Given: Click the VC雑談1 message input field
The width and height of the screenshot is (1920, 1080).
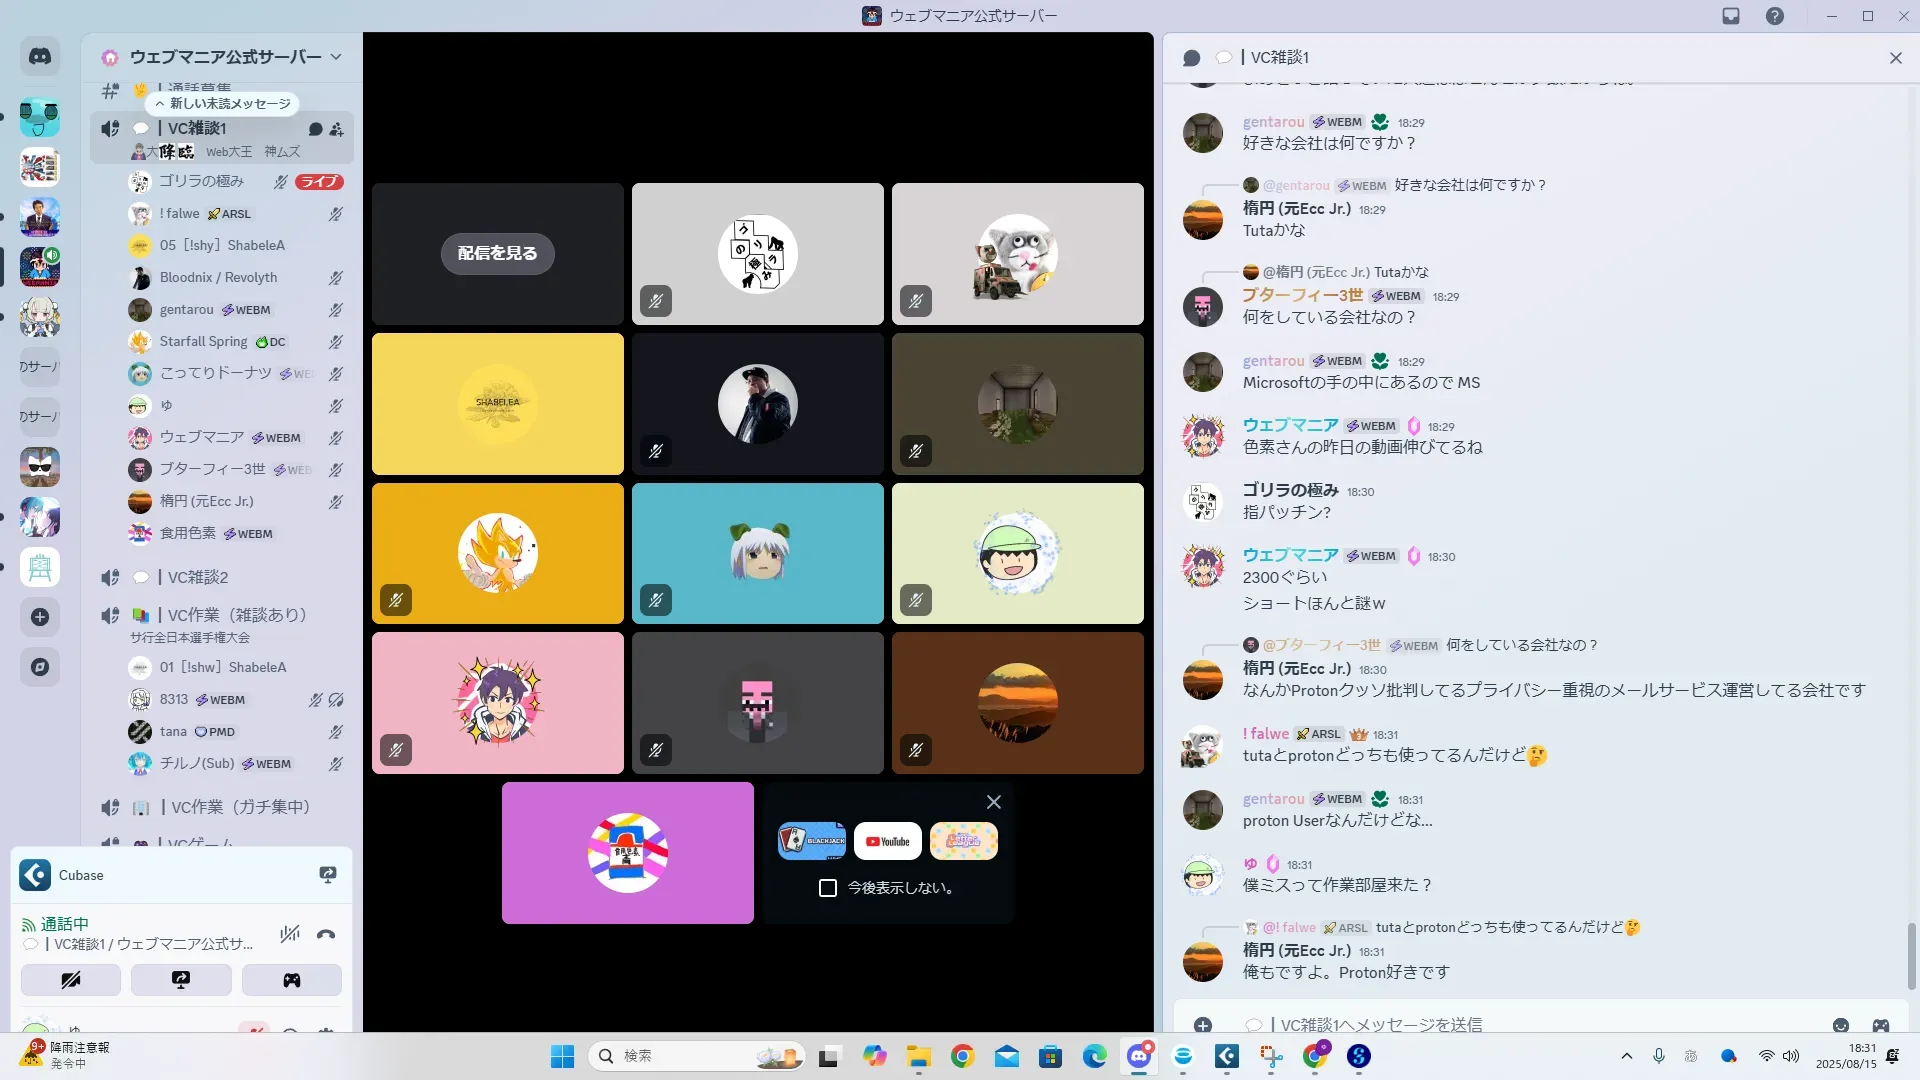Looking at the screenshot, I should click(x=1500, y=1025).
